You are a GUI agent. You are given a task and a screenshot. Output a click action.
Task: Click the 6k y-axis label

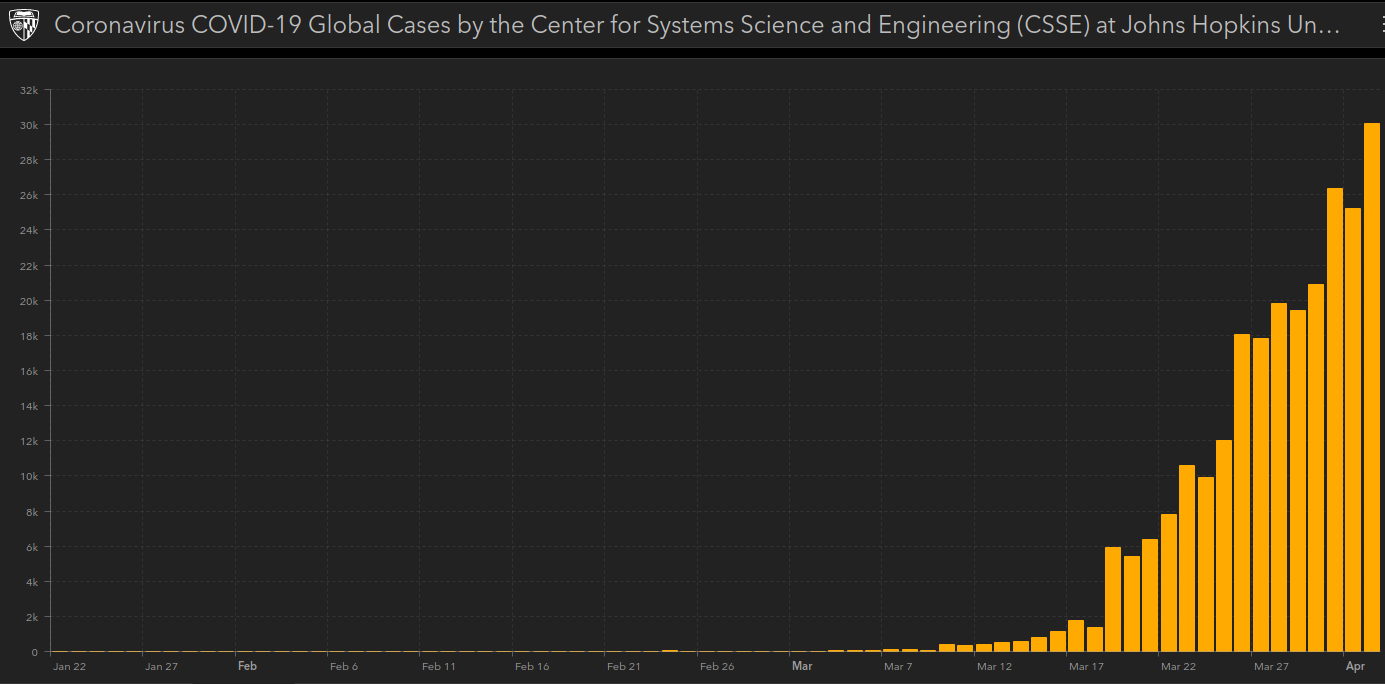click(32, 547)
